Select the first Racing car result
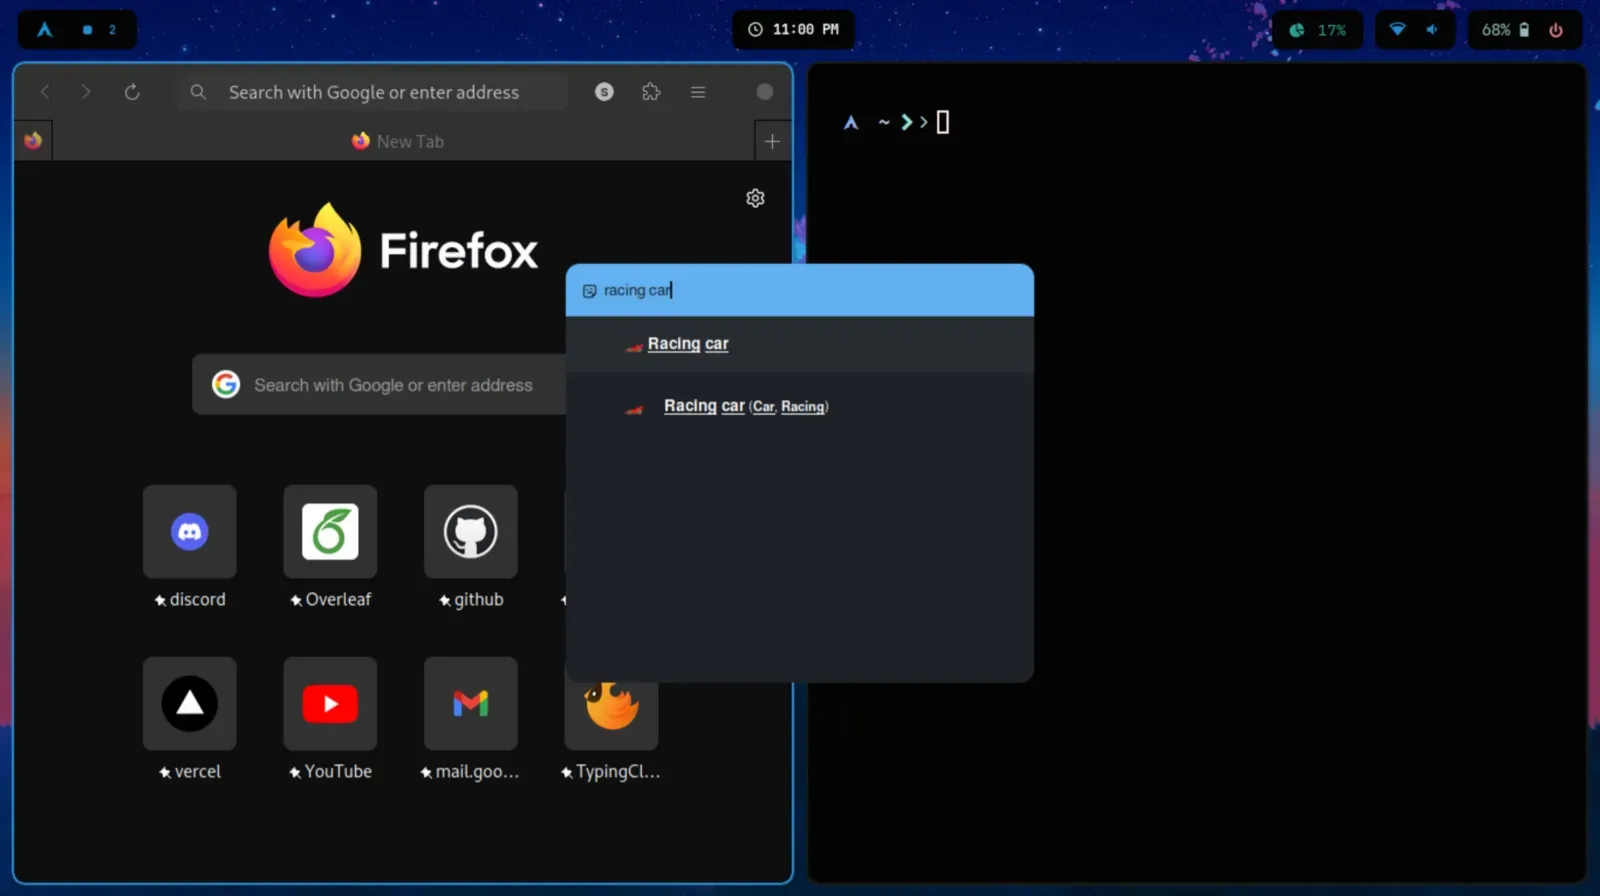 [800, 344]
